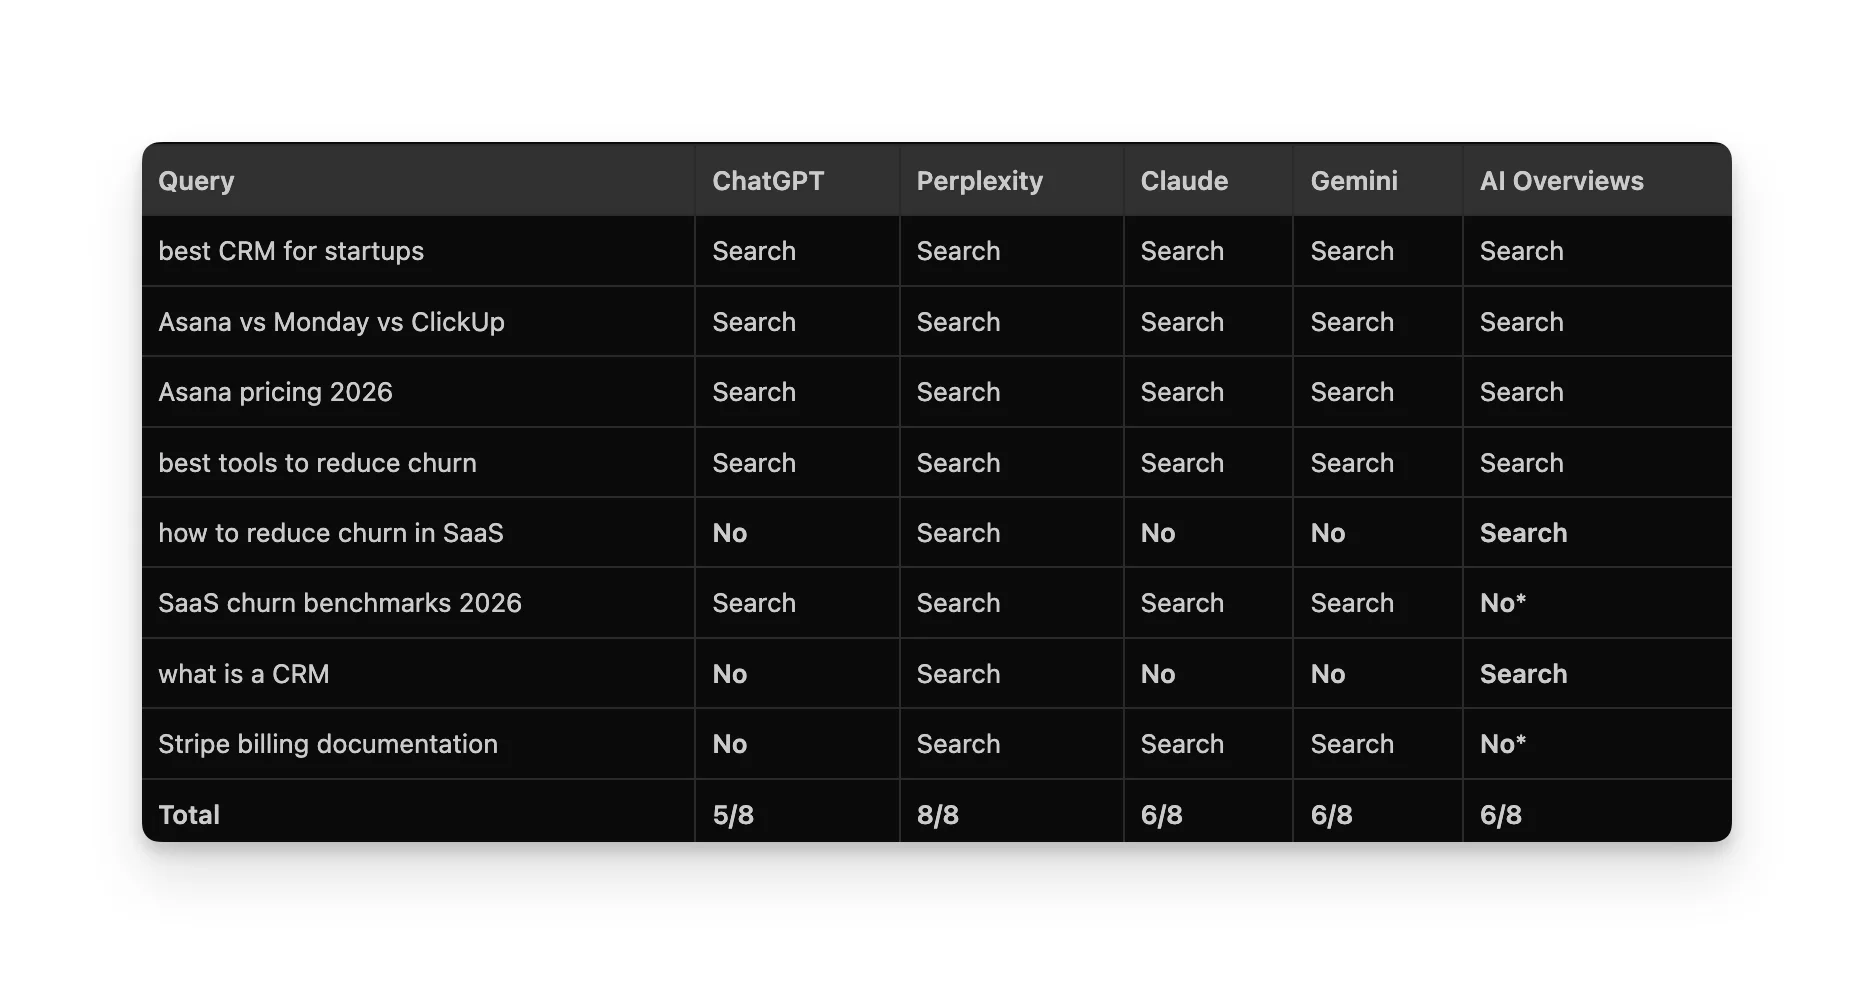Viewport: 1874px width, 984px height.
Task: Select the 'Asana pricing 2026' query cell
Action: click(x=276, y=392)
